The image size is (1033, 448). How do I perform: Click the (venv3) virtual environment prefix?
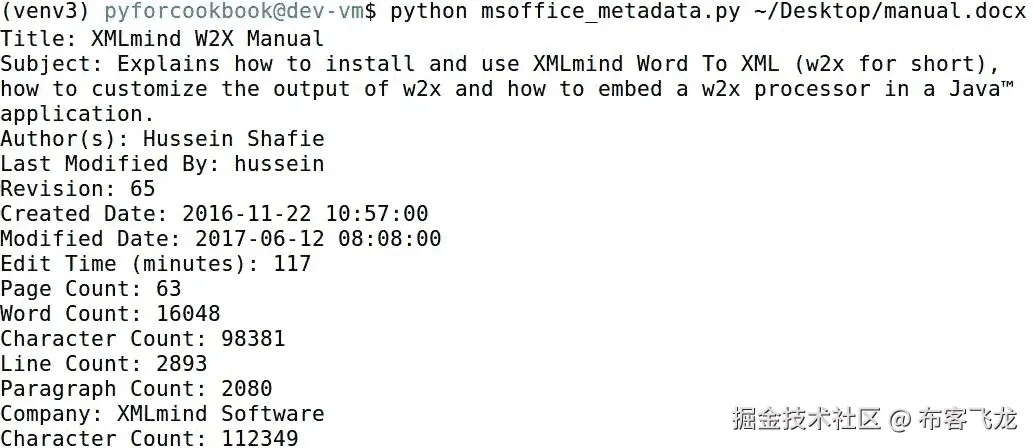(46, 13)
